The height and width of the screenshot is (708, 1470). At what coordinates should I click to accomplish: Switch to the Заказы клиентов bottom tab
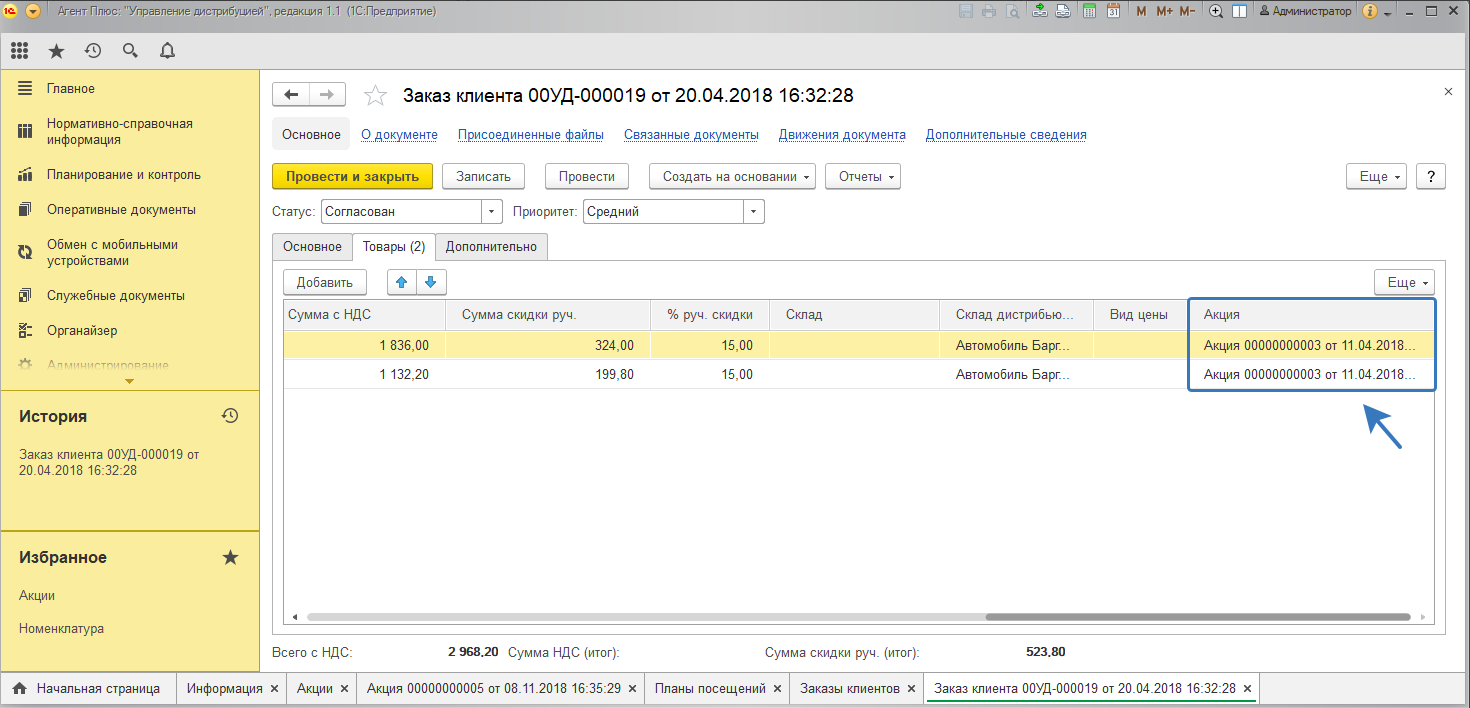pyautogui.click(x=849, y=689)
